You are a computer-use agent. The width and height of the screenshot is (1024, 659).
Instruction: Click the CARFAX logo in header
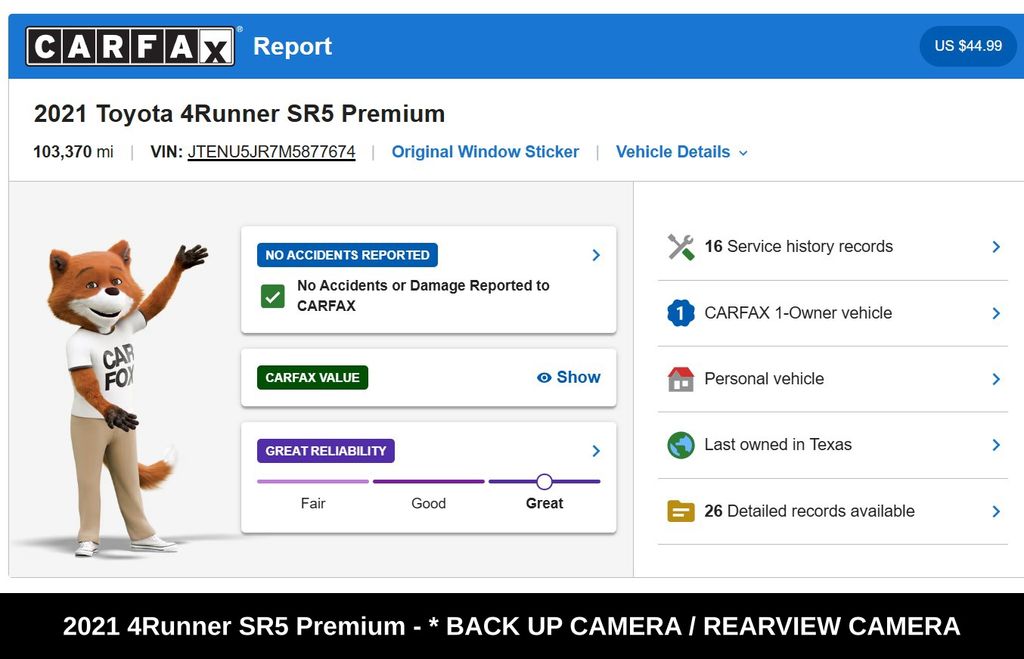pyautogui.click(x=131, y=46)
